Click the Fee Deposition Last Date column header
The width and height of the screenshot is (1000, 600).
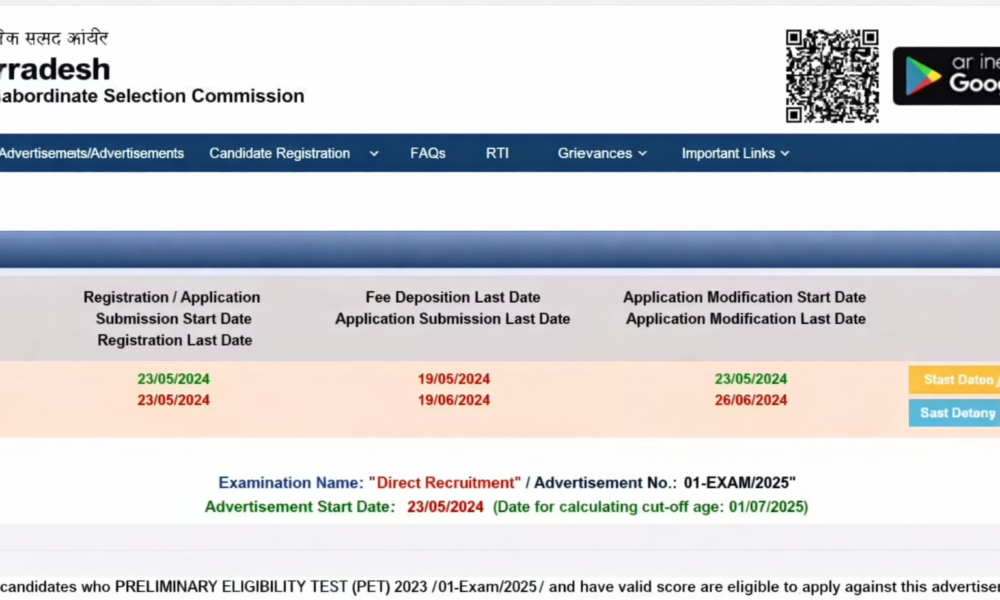pos(452,297)
